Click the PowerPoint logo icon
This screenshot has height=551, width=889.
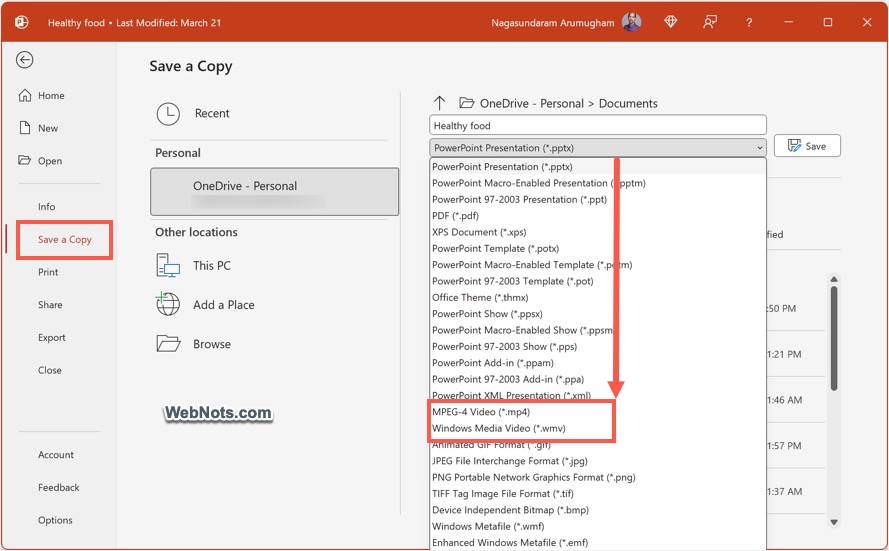coord(22,22)
